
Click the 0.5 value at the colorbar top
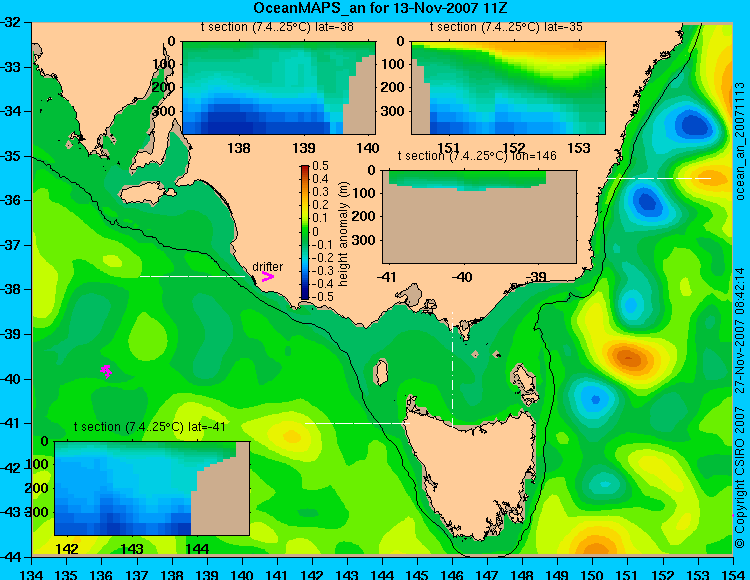320,165
